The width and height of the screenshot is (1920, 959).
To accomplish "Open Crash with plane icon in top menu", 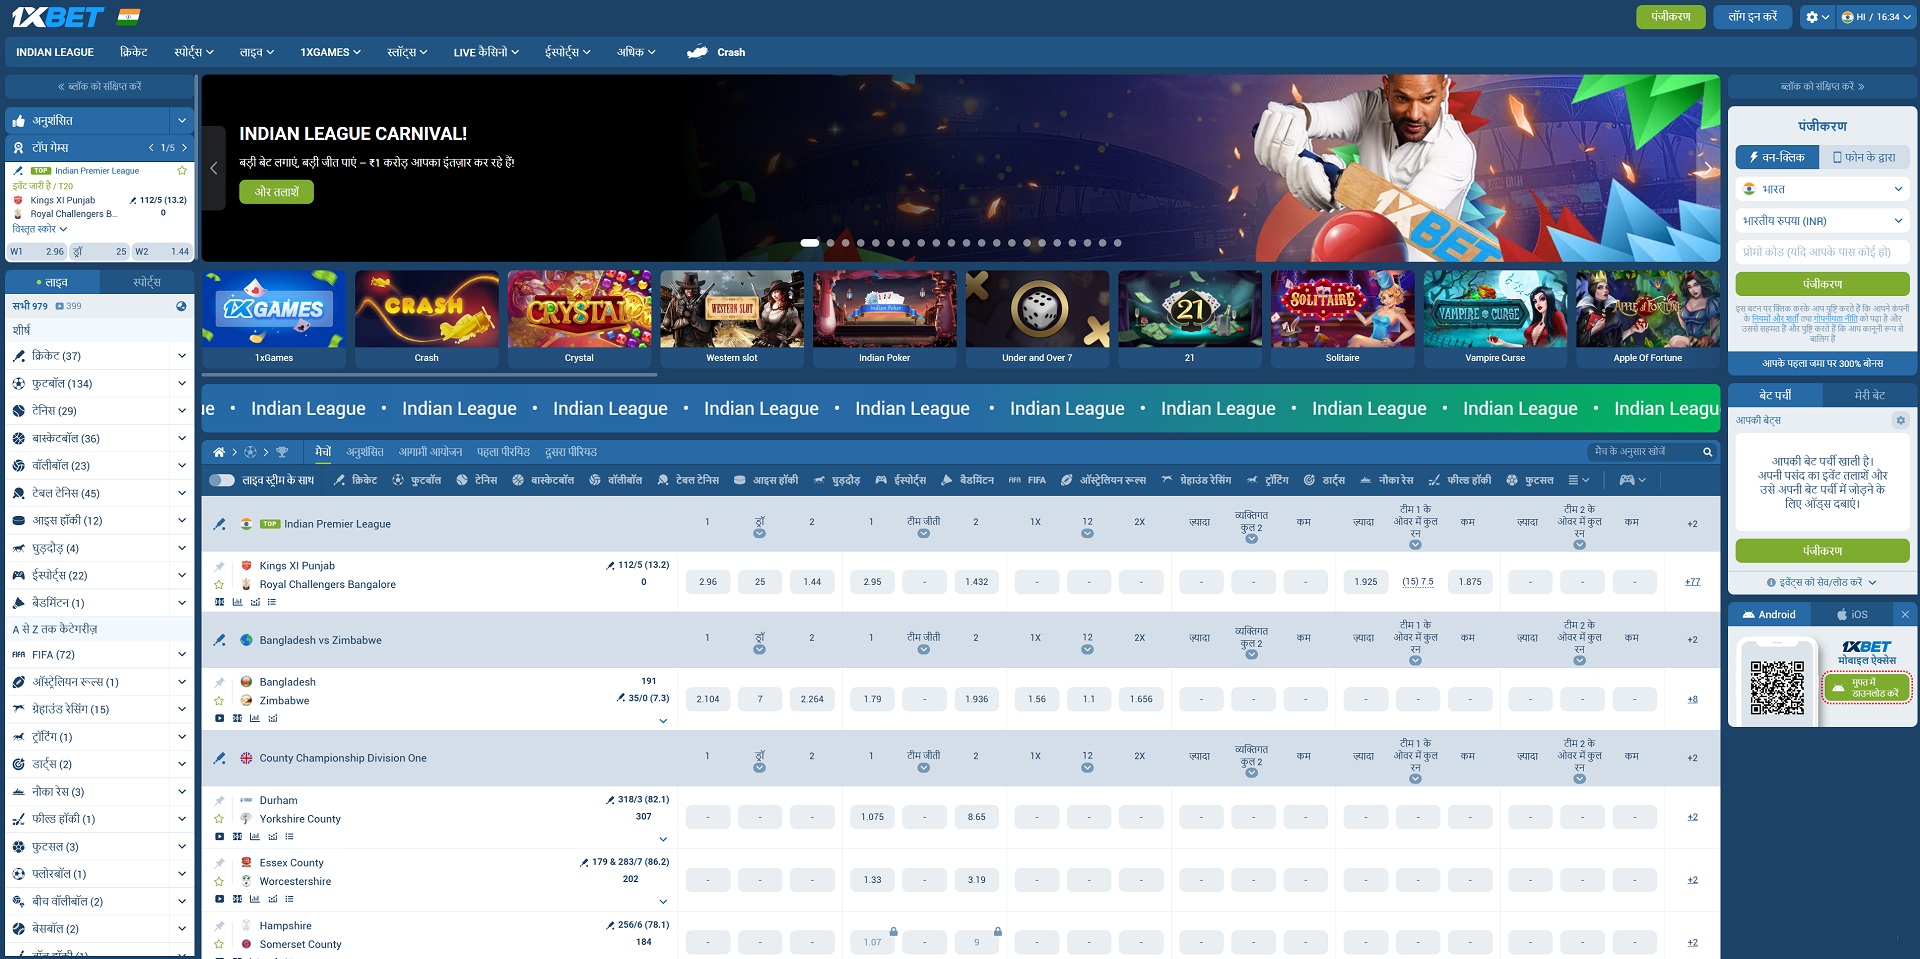I will coord(716,52).
